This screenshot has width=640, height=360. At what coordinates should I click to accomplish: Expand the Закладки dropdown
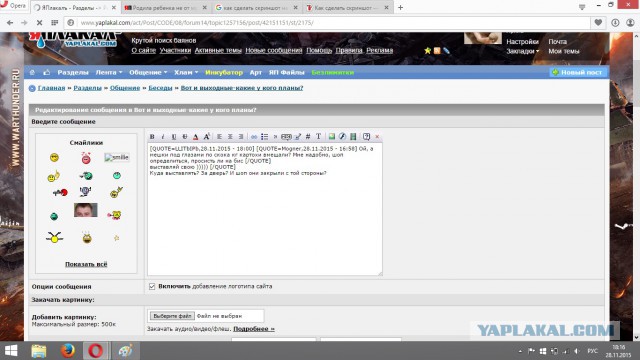523,51
